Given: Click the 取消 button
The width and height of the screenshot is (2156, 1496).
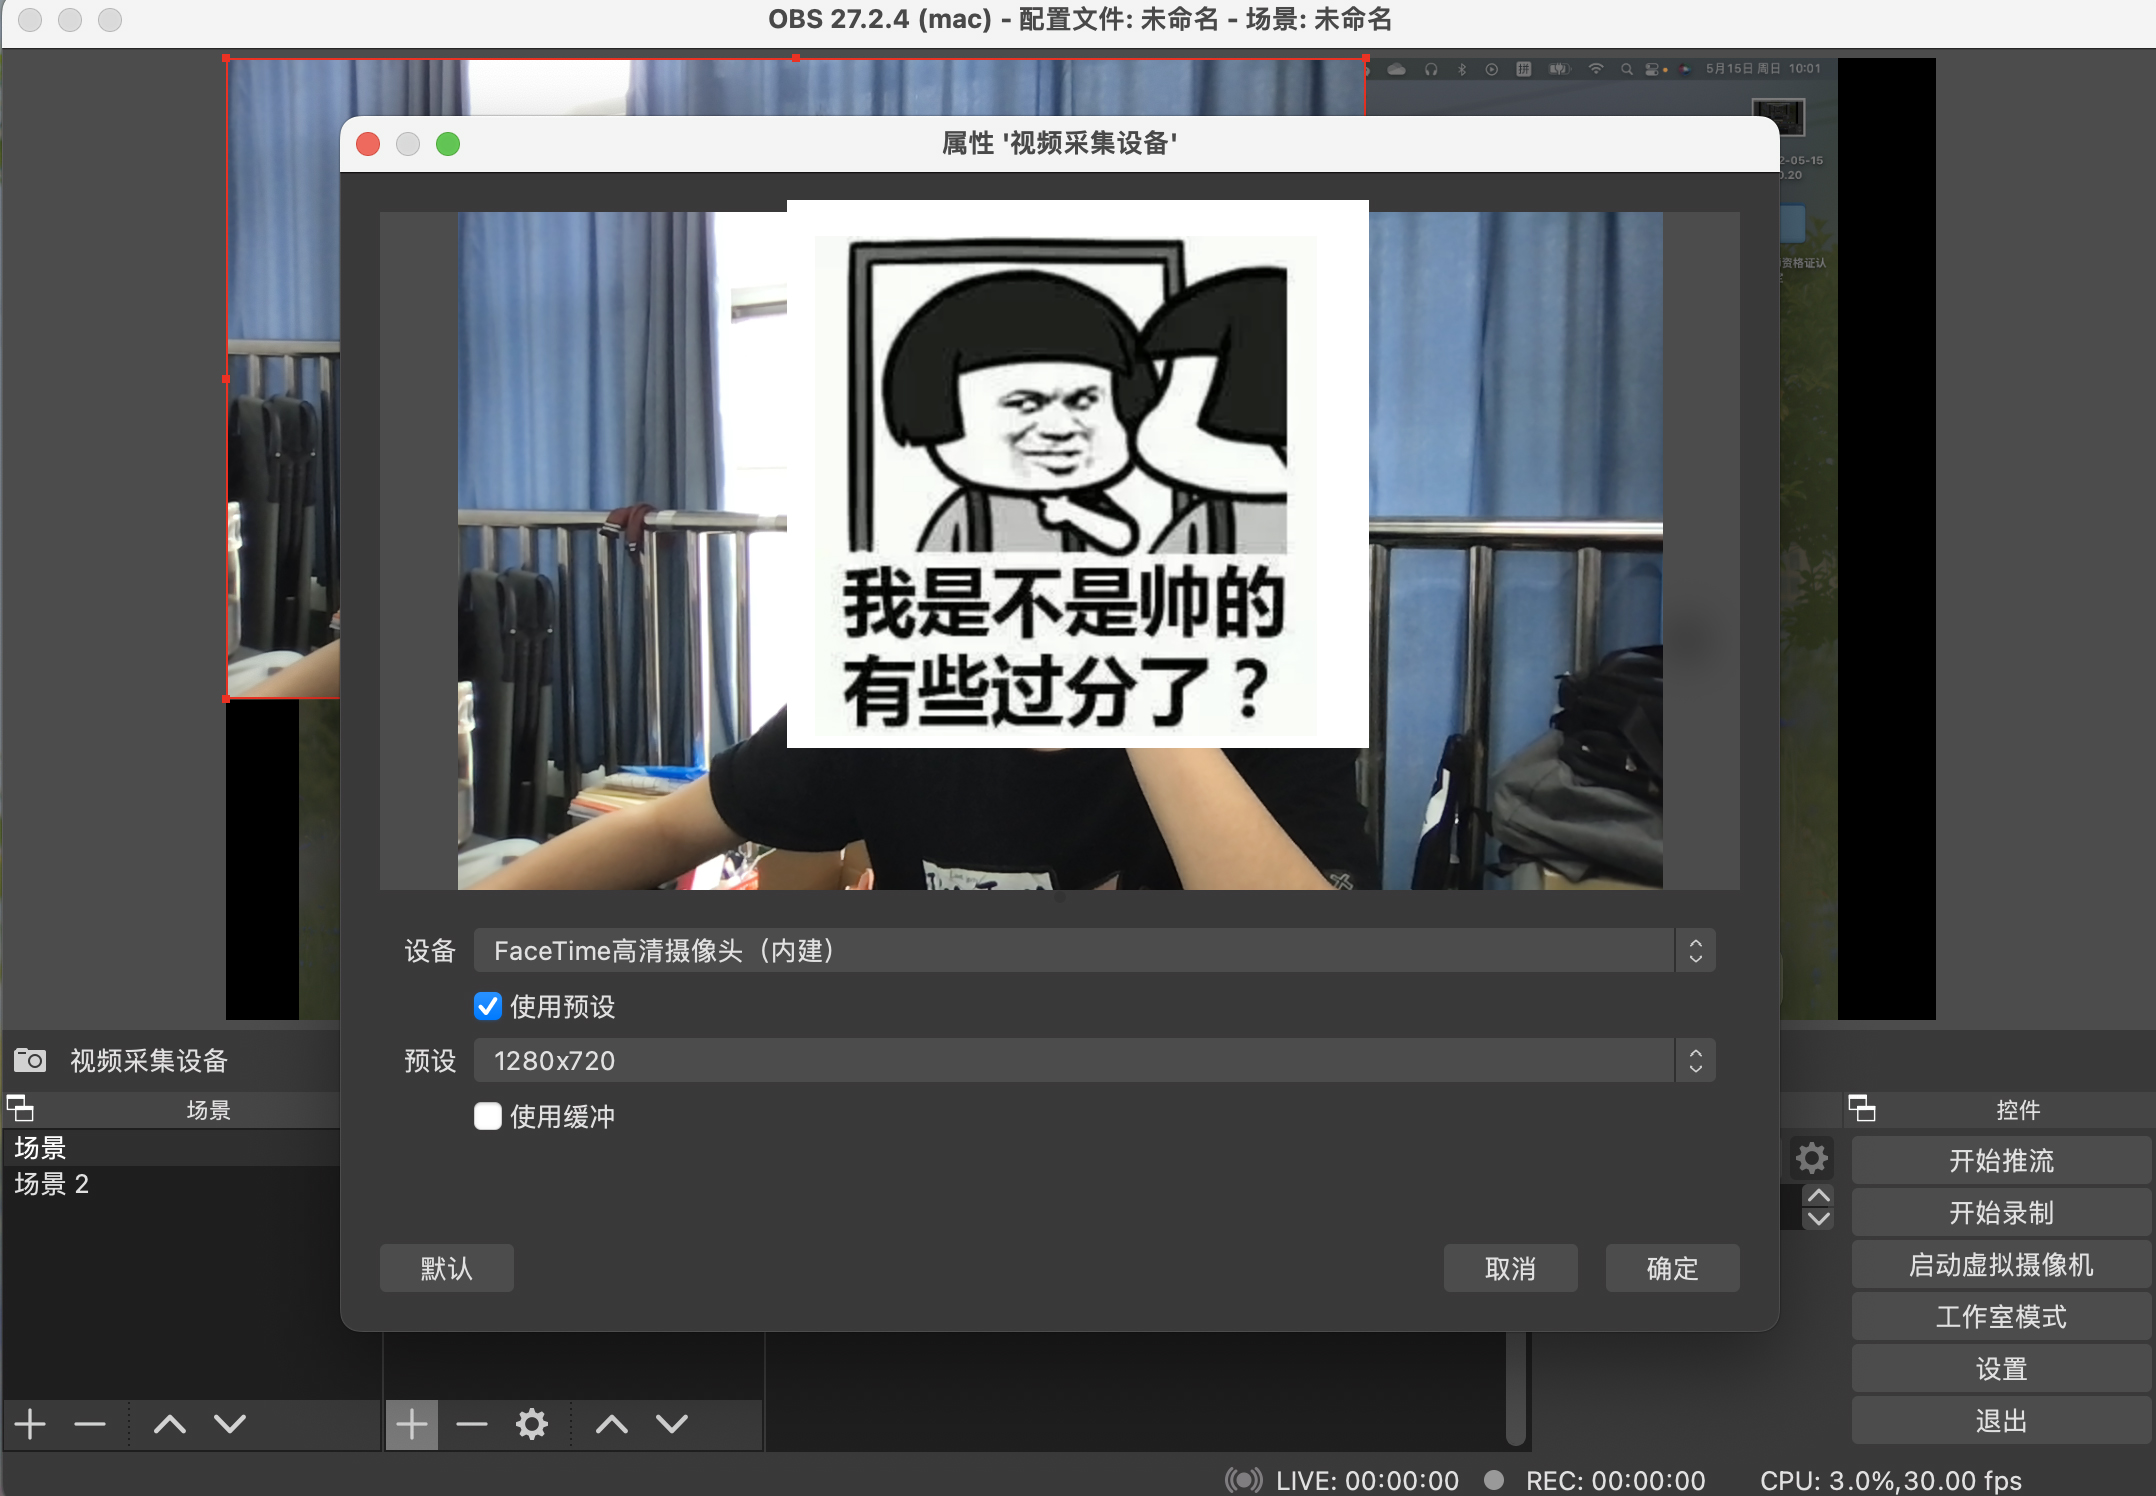Looking at the screenshot, I should (x=1510, y=1268).
